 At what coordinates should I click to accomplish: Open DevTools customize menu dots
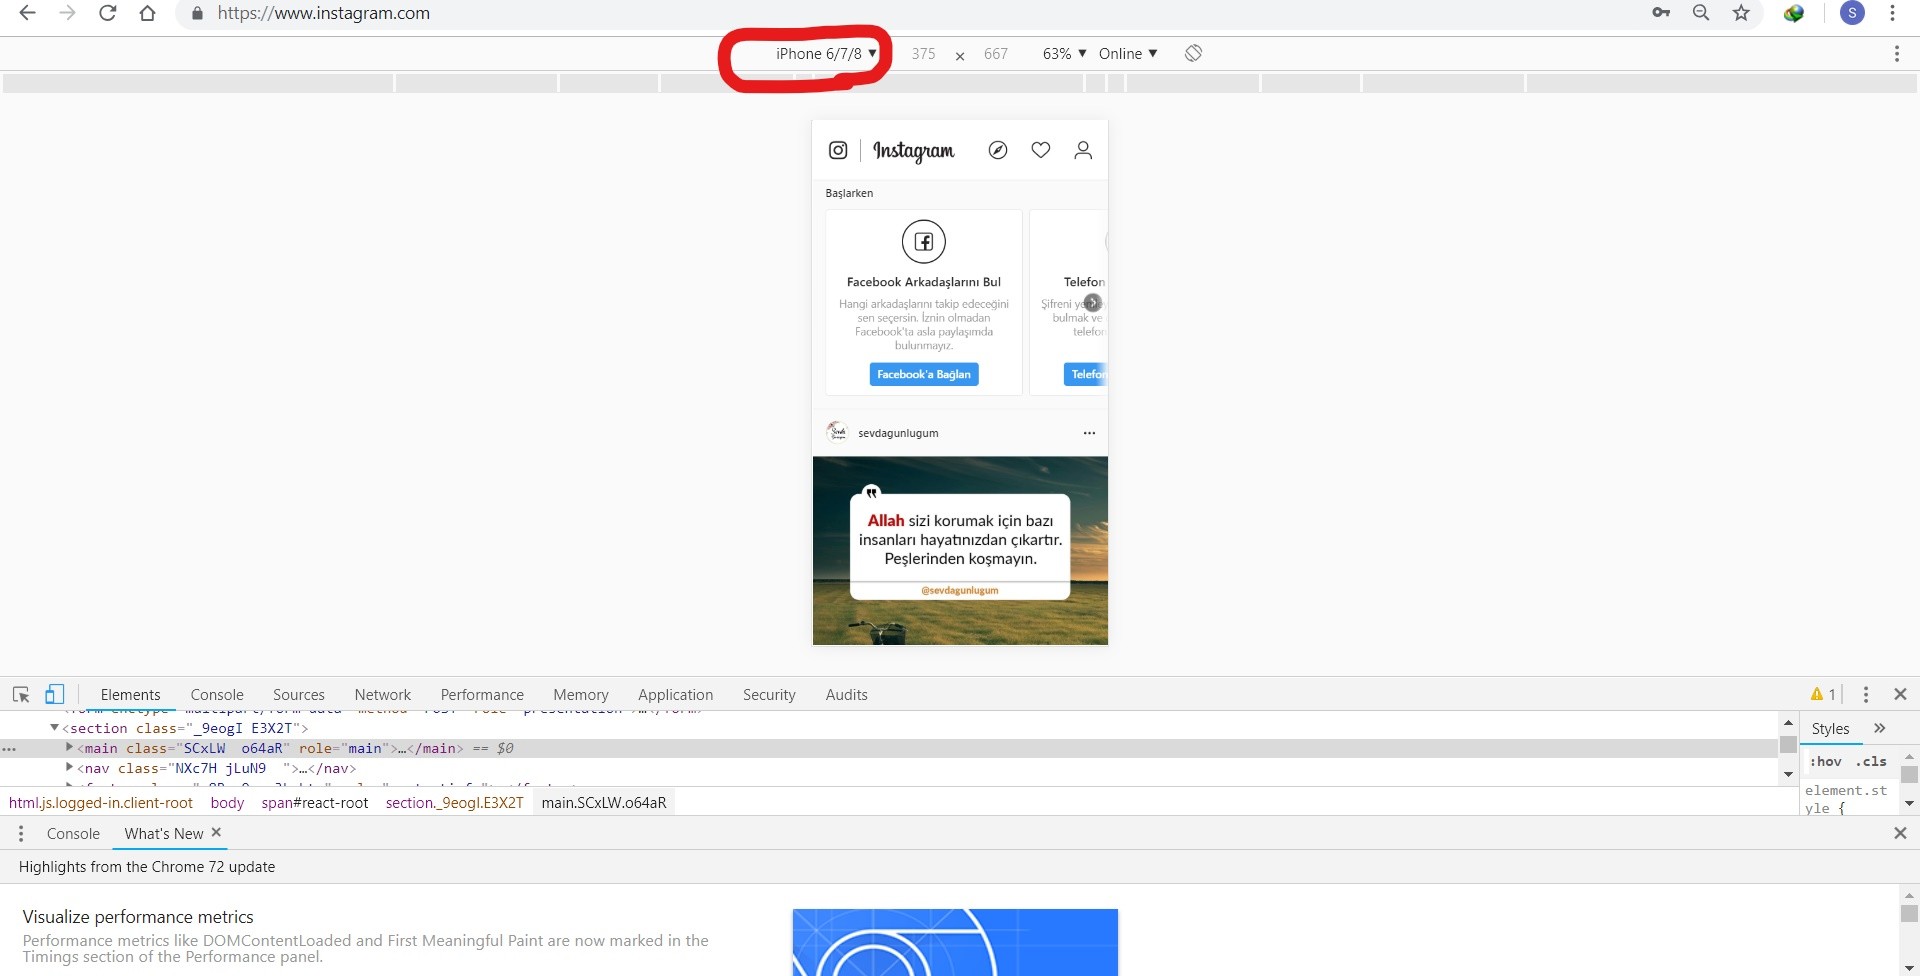pos(1866,694)
